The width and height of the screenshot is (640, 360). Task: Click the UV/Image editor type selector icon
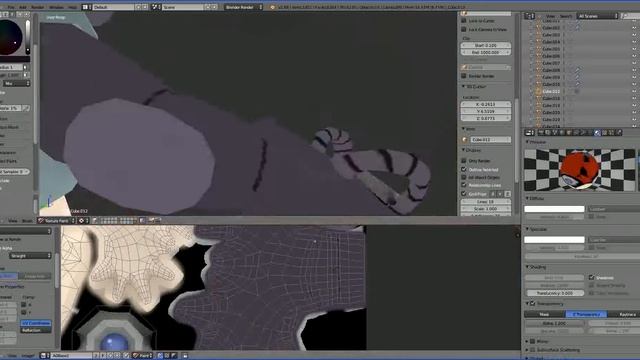click(45, 356)
